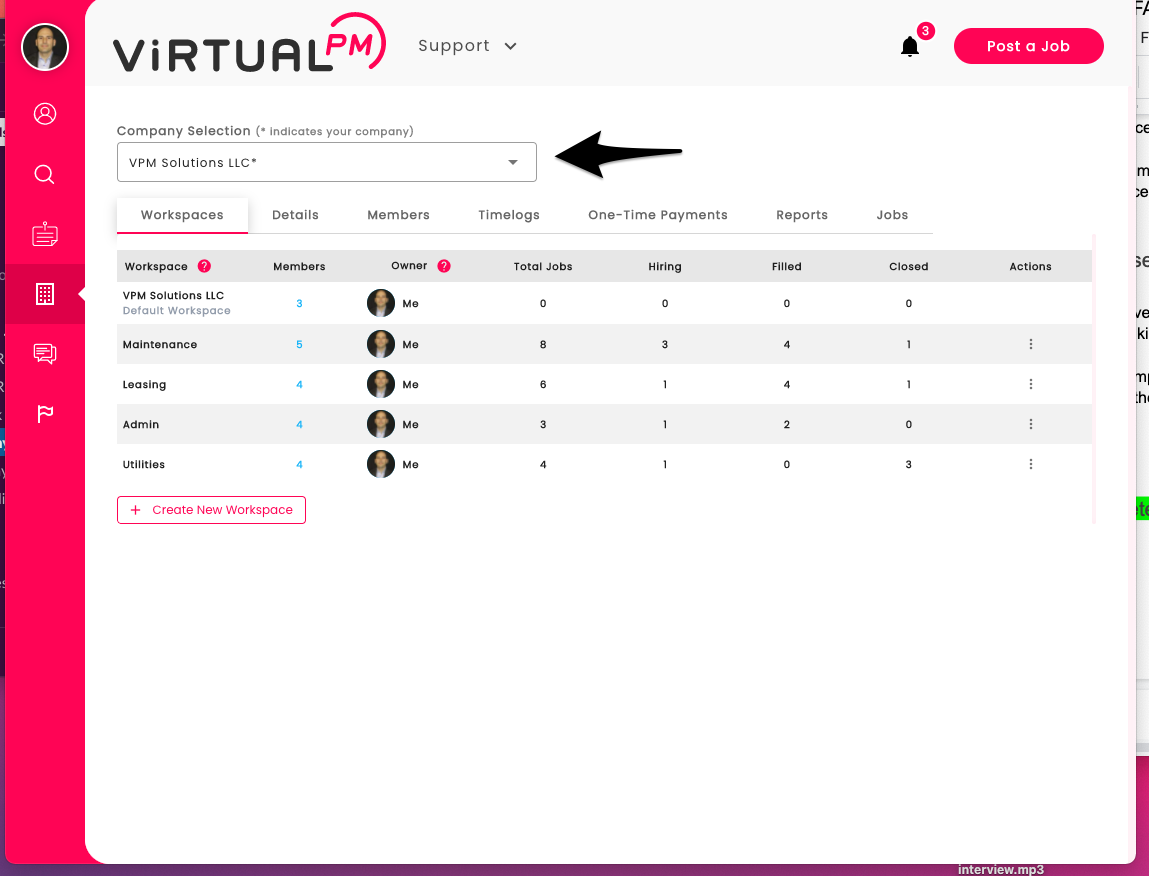This screenshot has height=876, width=1149.
Task: Open the search sidebar icon
Action: click(x=45, y=174)
